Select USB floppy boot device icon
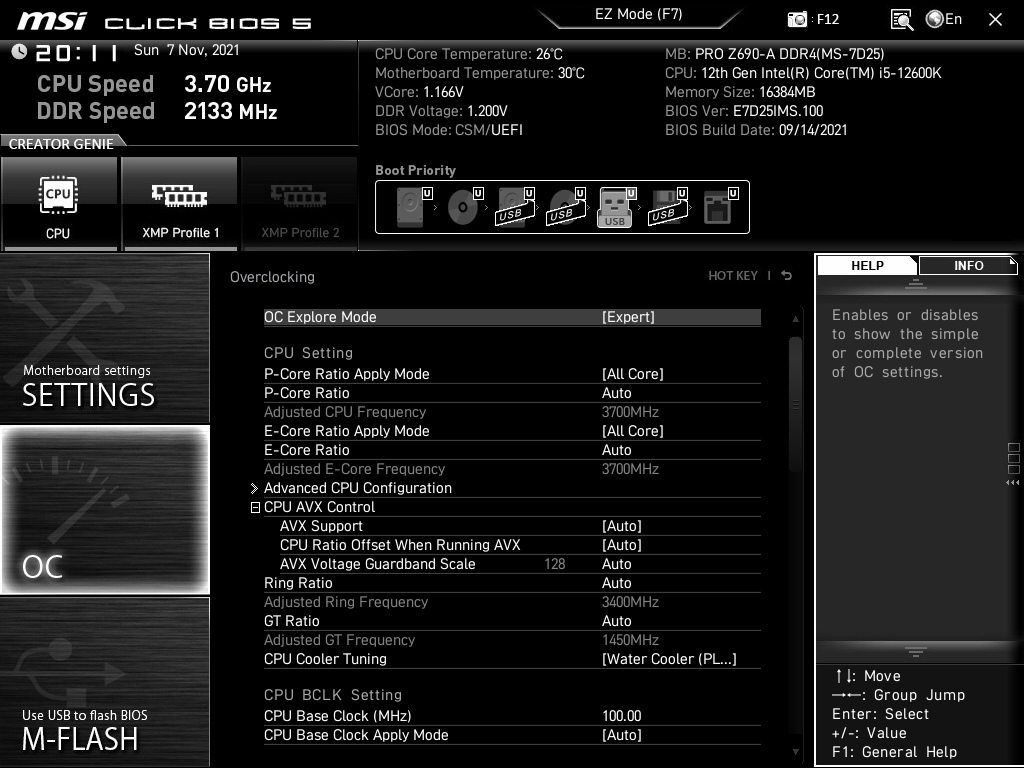 (667, 207)
